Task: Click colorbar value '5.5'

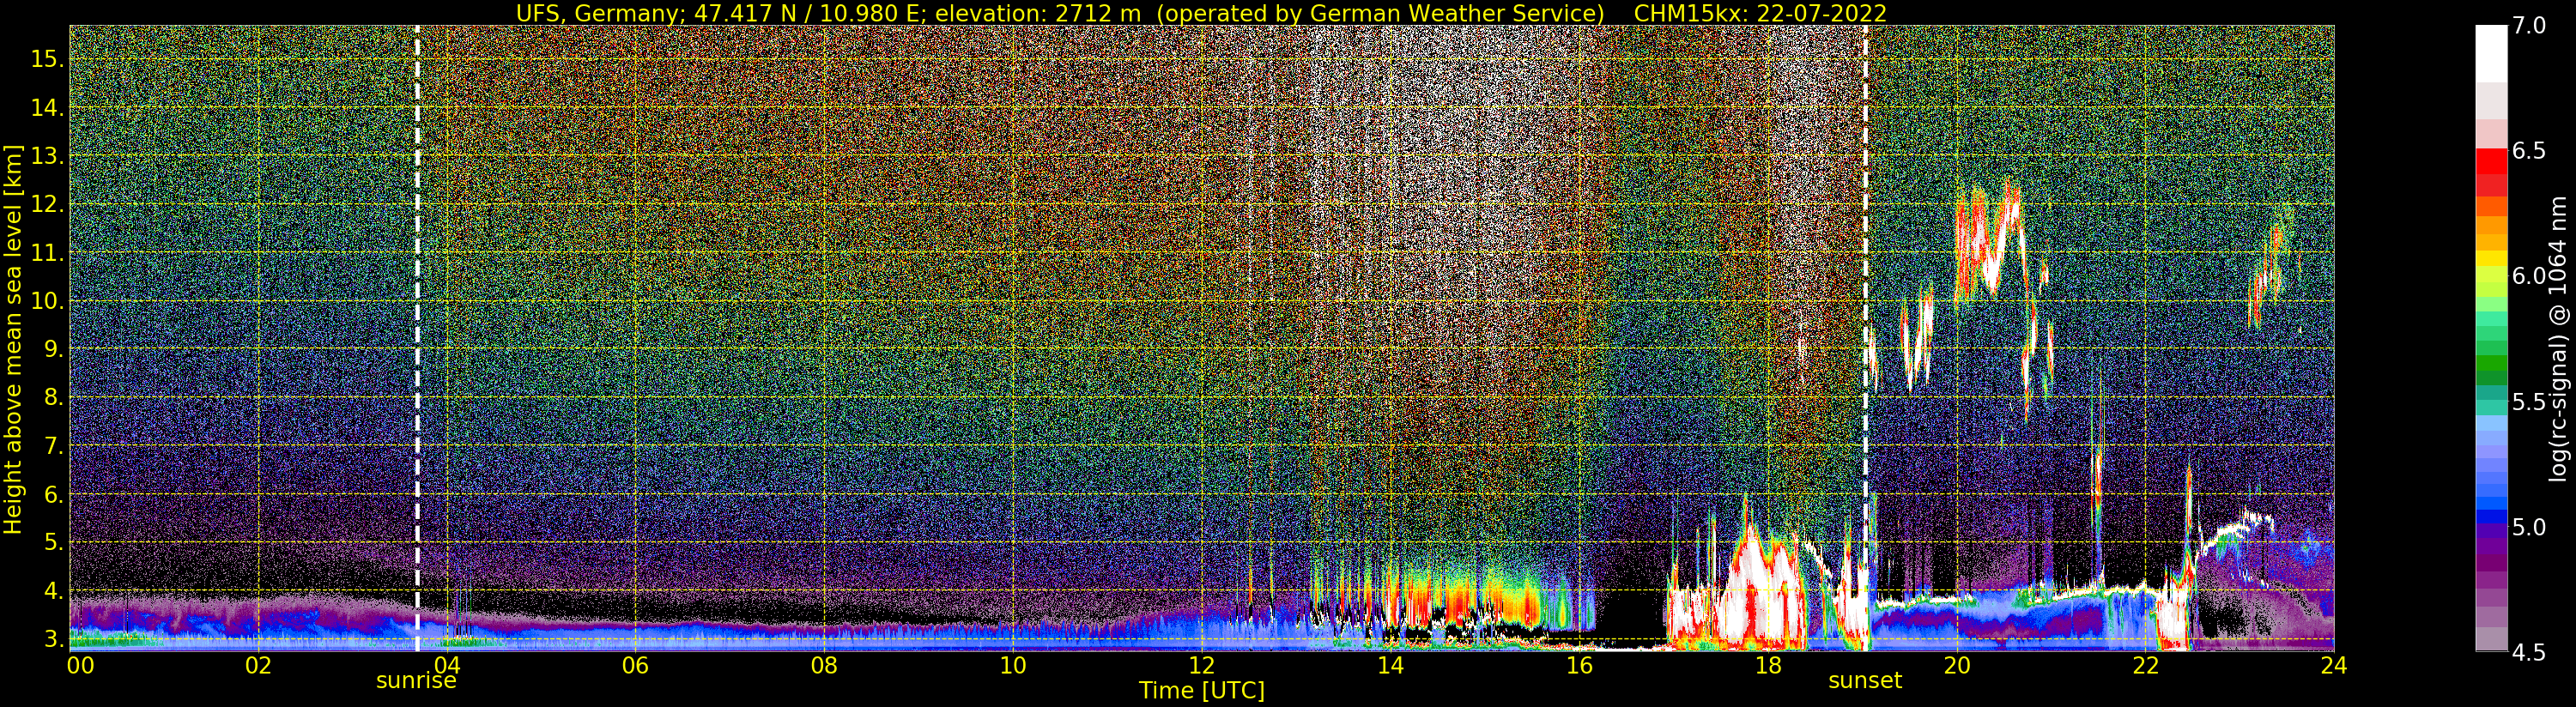Action: pos(2529,402)
